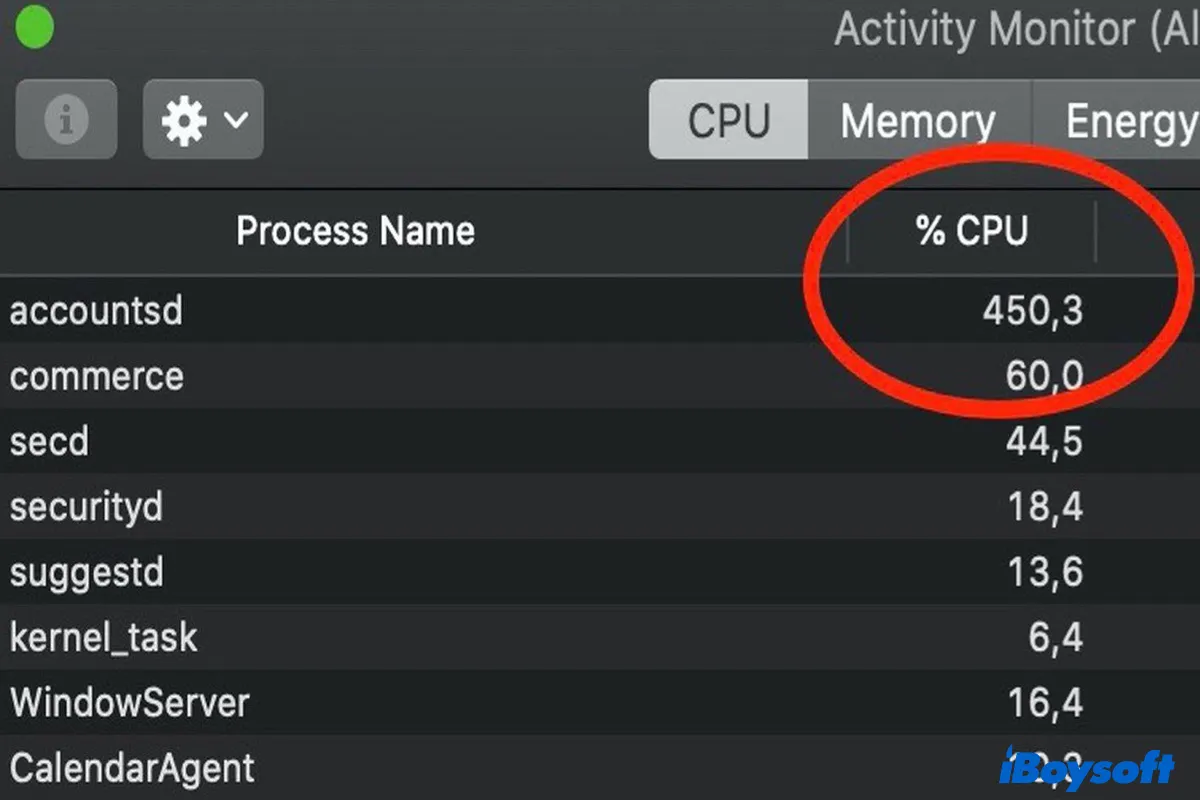Switch to the Memory tab
The image size is (1200, 800).
[x=918, y=121]
